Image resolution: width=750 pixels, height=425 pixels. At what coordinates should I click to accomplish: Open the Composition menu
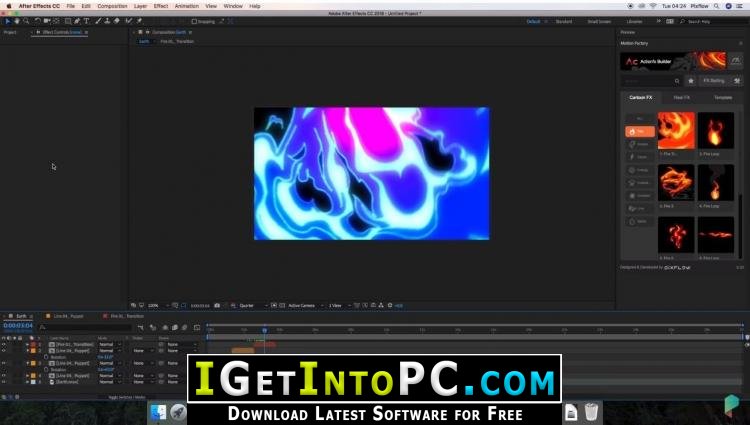tap(112, 6)
